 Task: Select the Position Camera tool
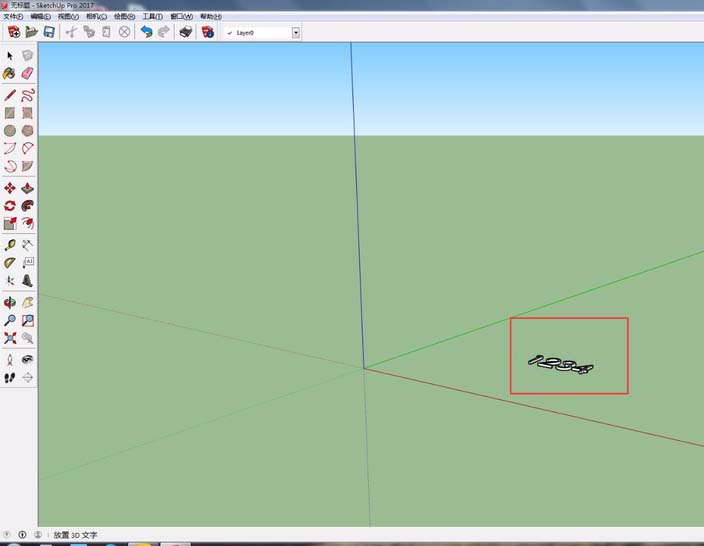click(10, 360)
